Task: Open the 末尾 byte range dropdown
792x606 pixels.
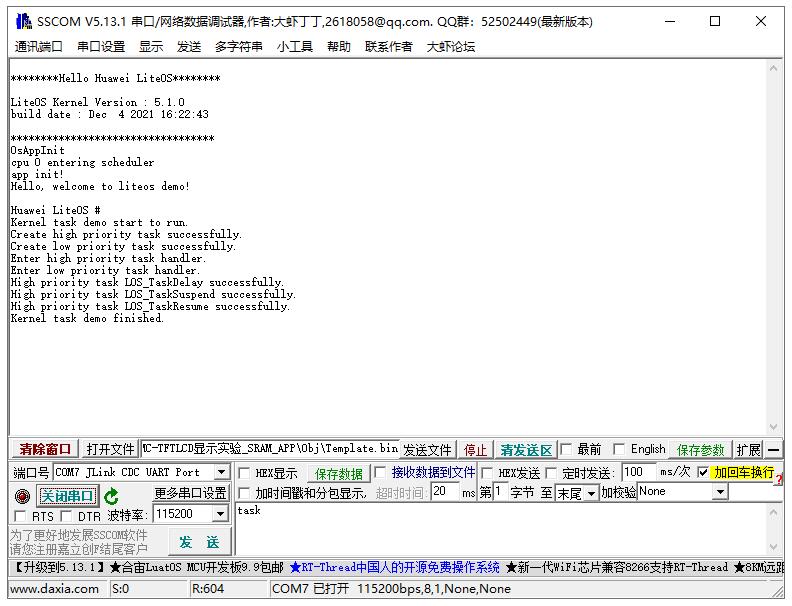Action: (591, 493)
